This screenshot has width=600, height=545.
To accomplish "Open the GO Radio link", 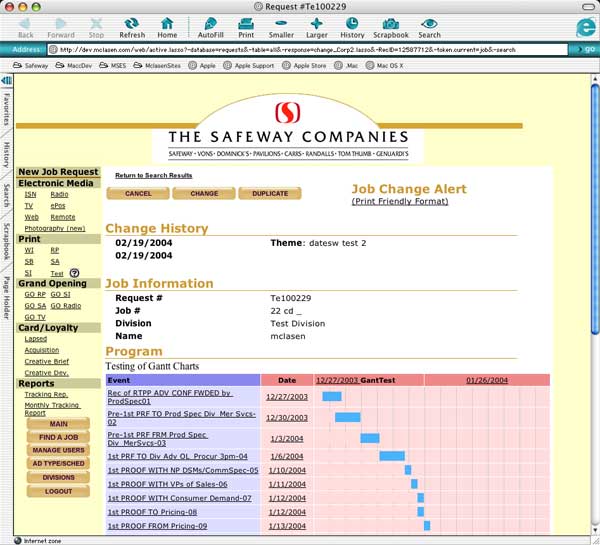I will click(x=66, y=306).
